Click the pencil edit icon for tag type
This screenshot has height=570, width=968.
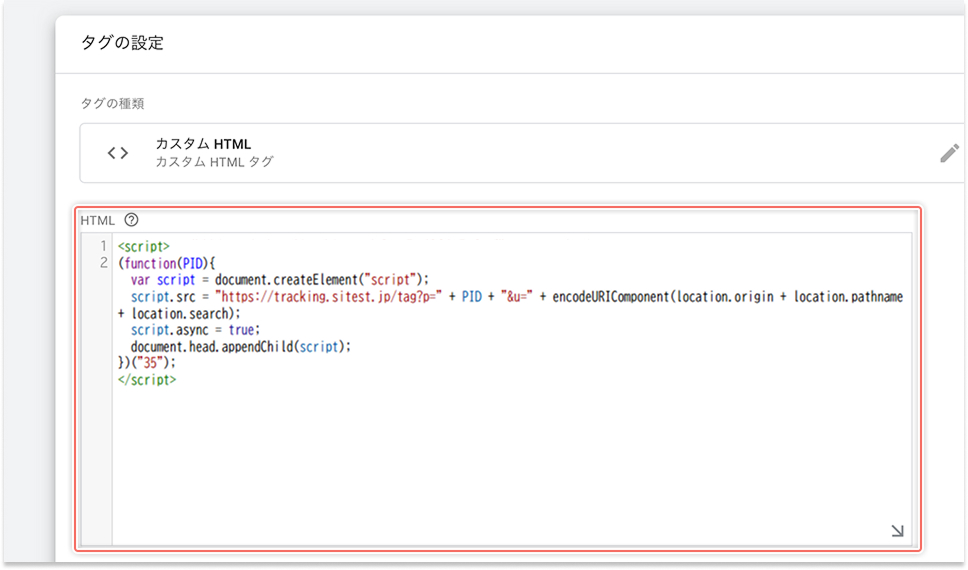(x=949, y=153)
